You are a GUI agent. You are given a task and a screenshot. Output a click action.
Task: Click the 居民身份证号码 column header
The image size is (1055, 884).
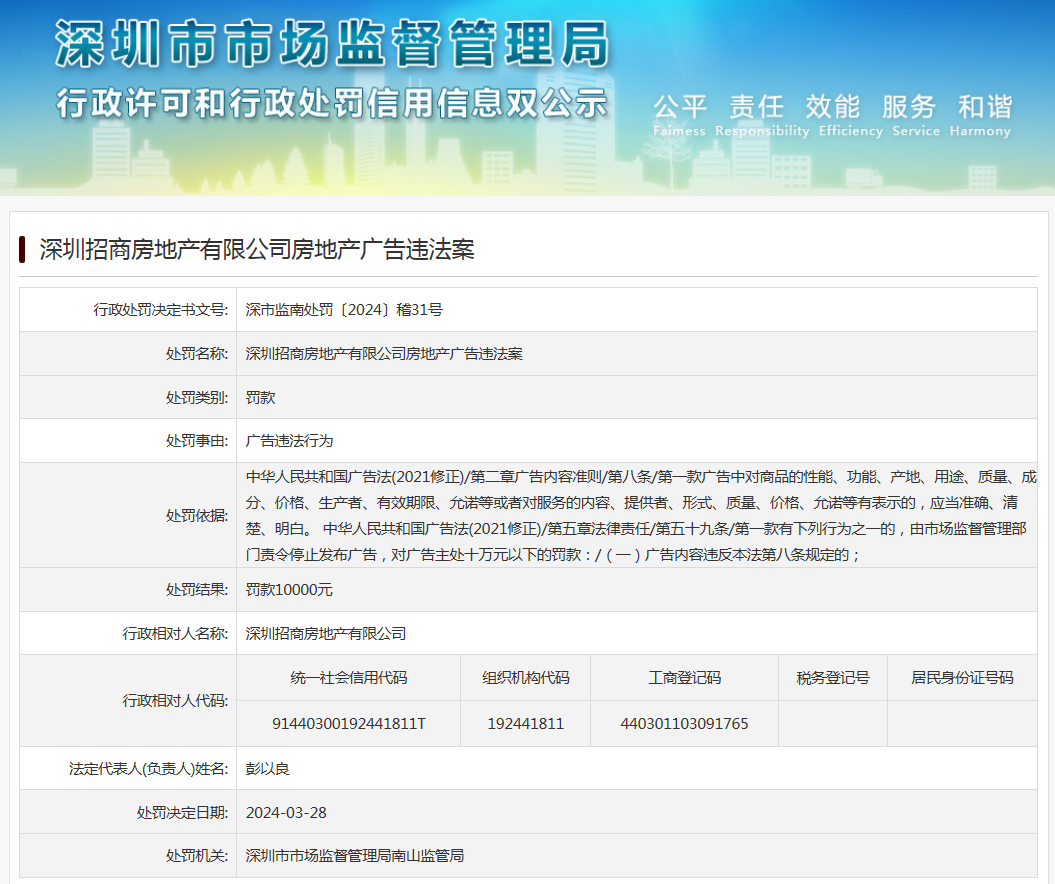(x=962, y=677)
